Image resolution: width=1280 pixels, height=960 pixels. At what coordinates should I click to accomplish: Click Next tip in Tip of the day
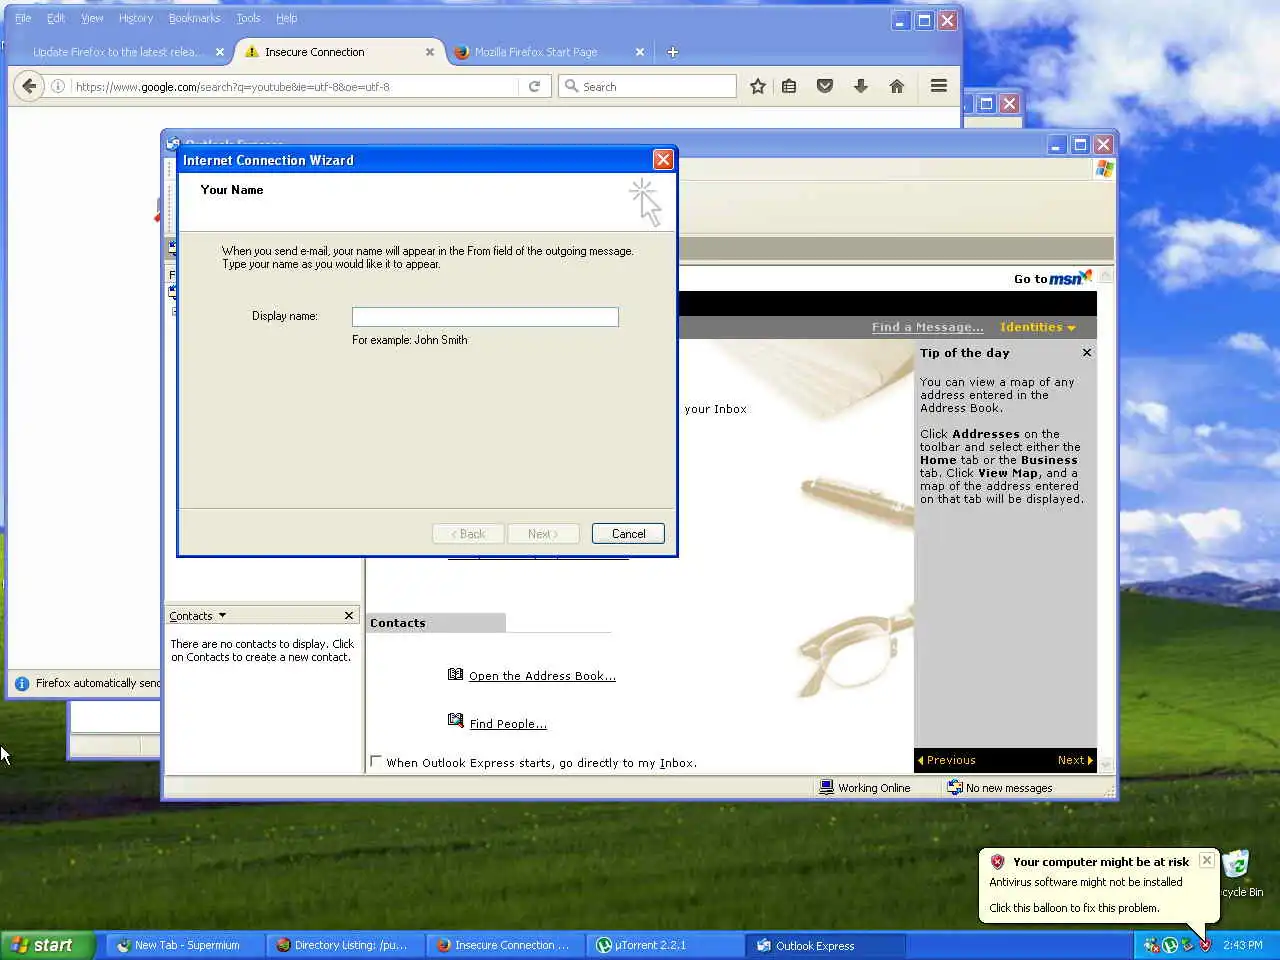pyautogui.click(x=1075, y=760)
